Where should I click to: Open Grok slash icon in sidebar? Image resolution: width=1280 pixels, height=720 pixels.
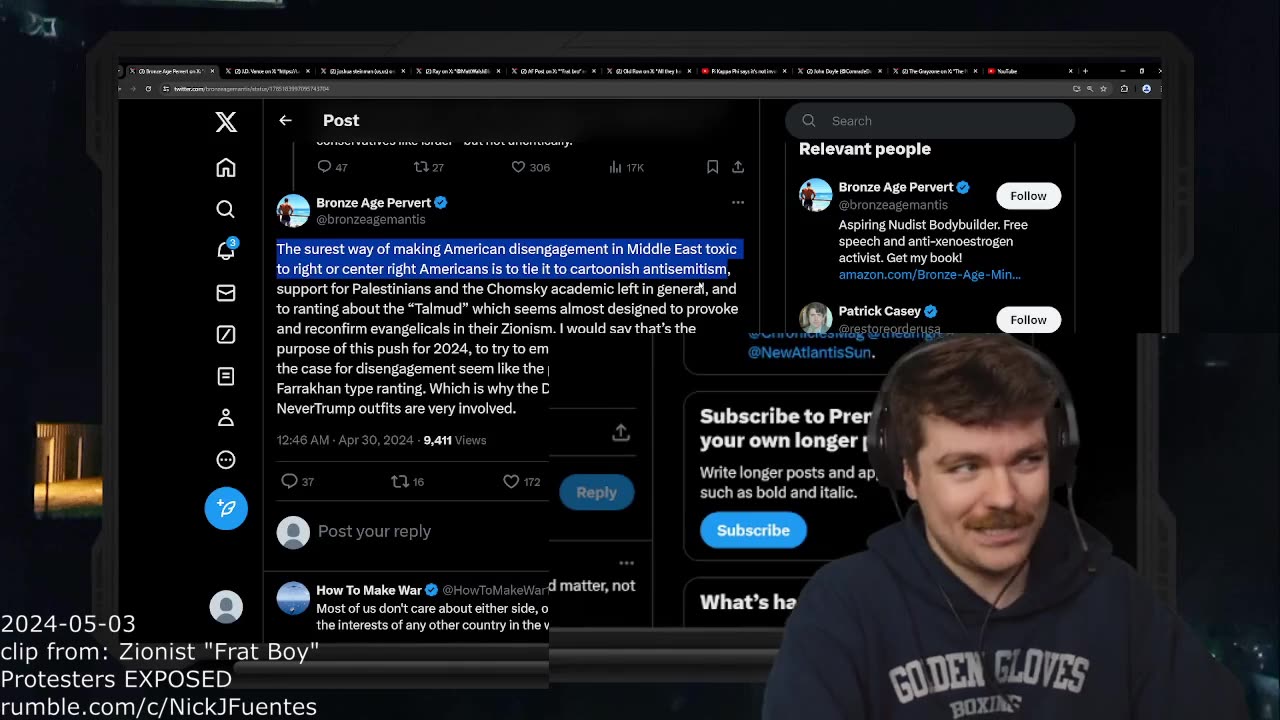[226, 334]
